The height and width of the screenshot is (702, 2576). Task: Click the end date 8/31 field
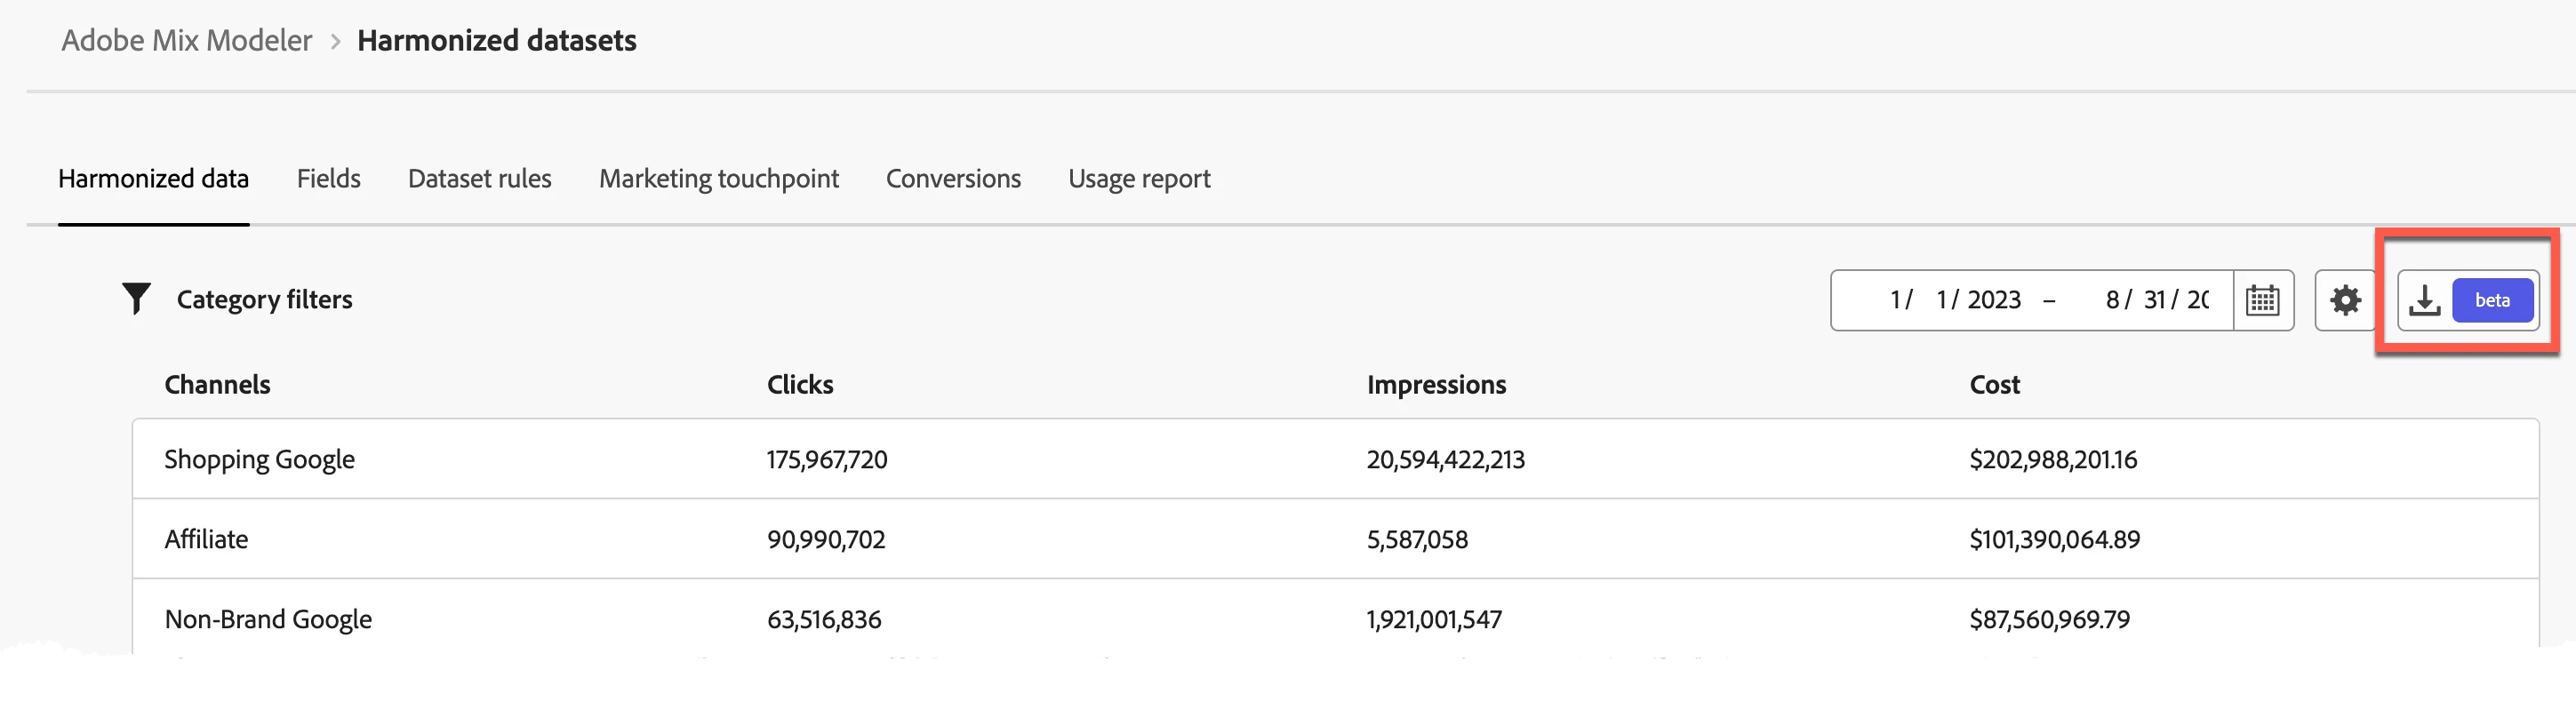(x=2157, y=300)
